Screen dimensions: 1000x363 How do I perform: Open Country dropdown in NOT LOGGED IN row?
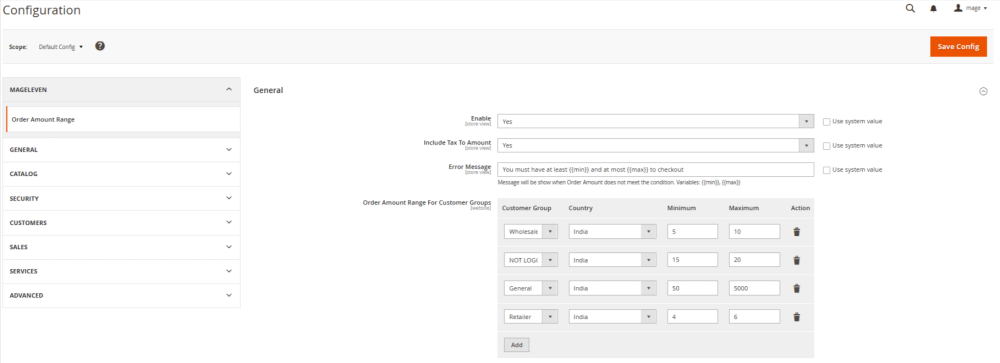[x=612, y=260]
